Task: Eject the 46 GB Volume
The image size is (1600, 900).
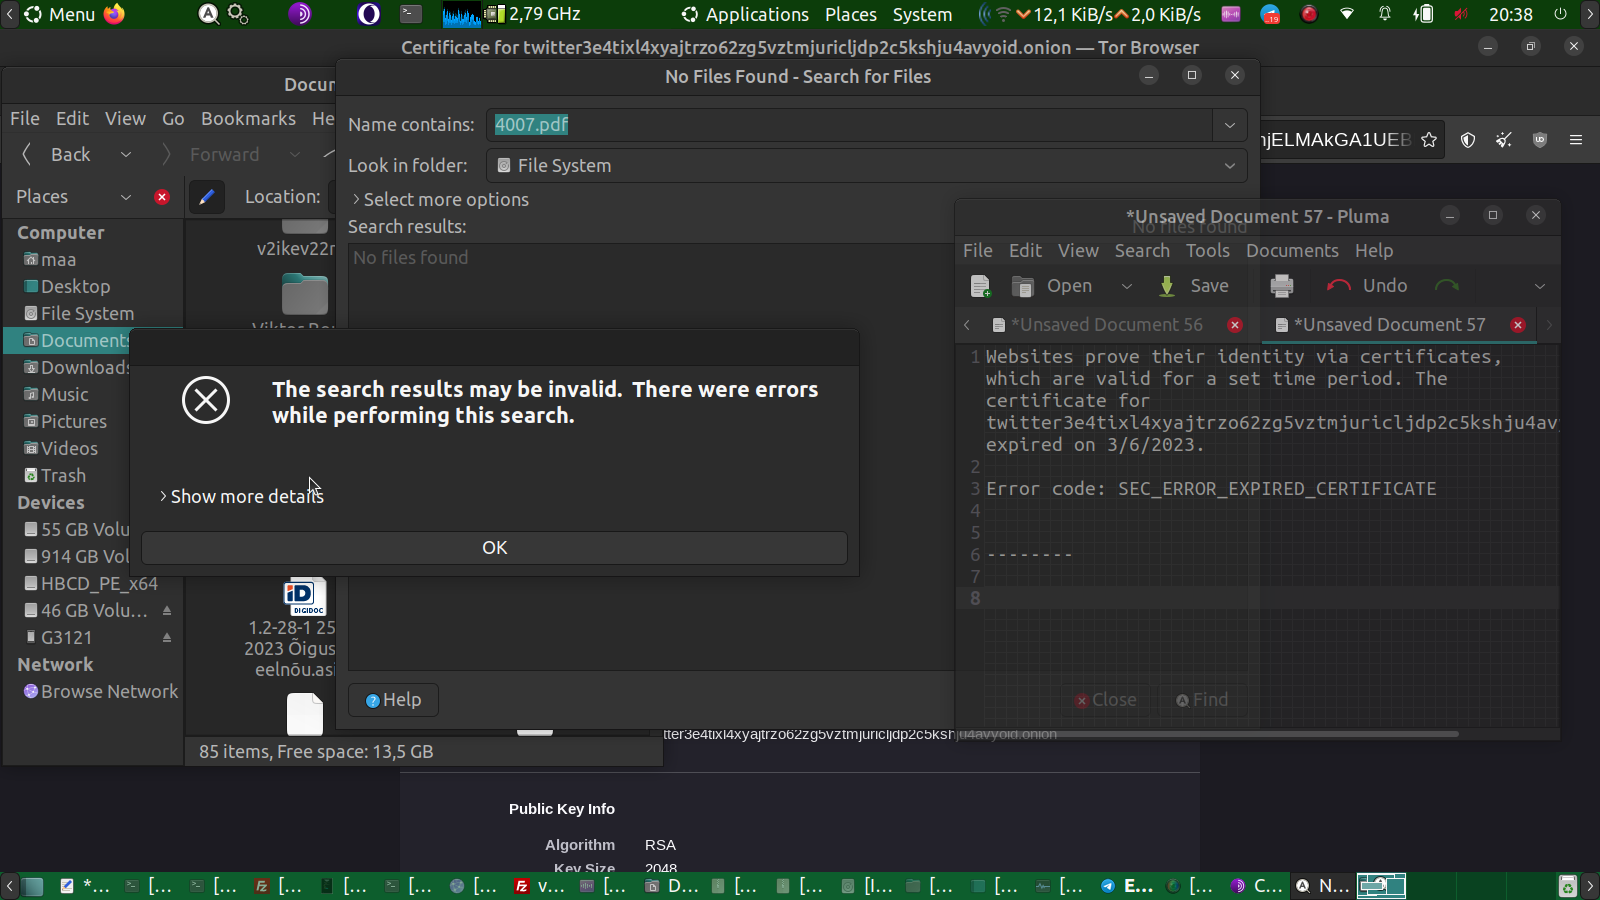Action: pos(167,611)
